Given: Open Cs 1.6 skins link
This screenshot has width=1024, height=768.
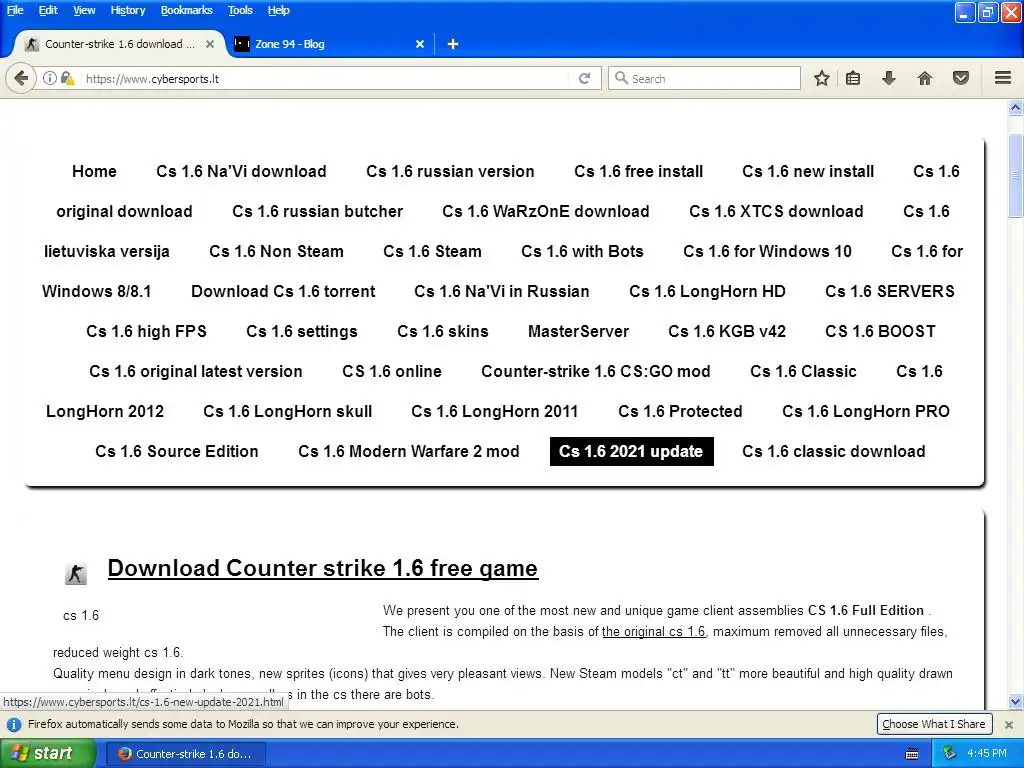Looking at the screenshot, I should [443, 331].
